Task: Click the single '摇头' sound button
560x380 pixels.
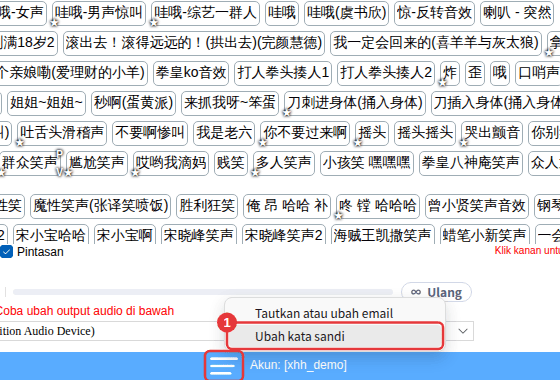Action: coord(372,133)
